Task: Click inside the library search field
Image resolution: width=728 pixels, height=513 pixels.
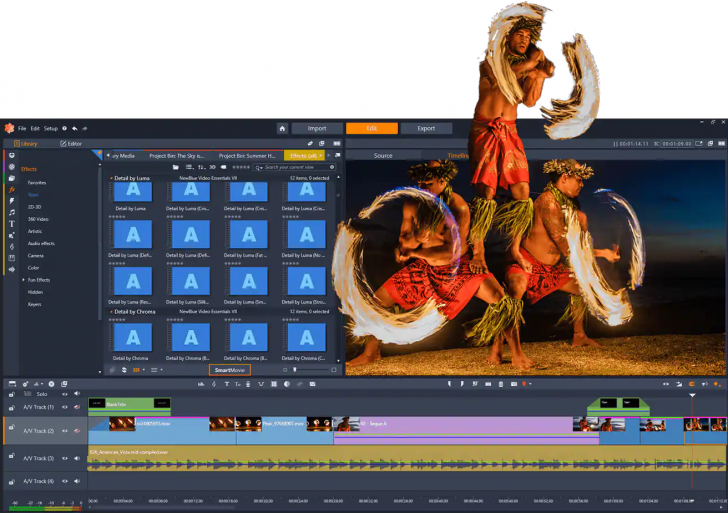Action: pyautogui.click(x=296, y=167)
